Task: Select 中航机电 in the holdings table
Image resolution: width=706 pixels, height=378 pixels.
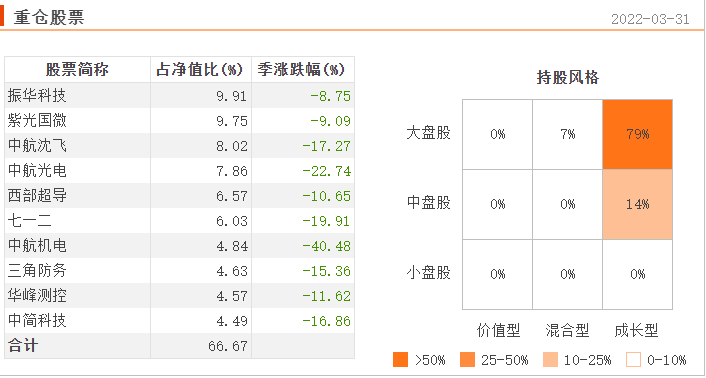Action: tap(37, 246)
